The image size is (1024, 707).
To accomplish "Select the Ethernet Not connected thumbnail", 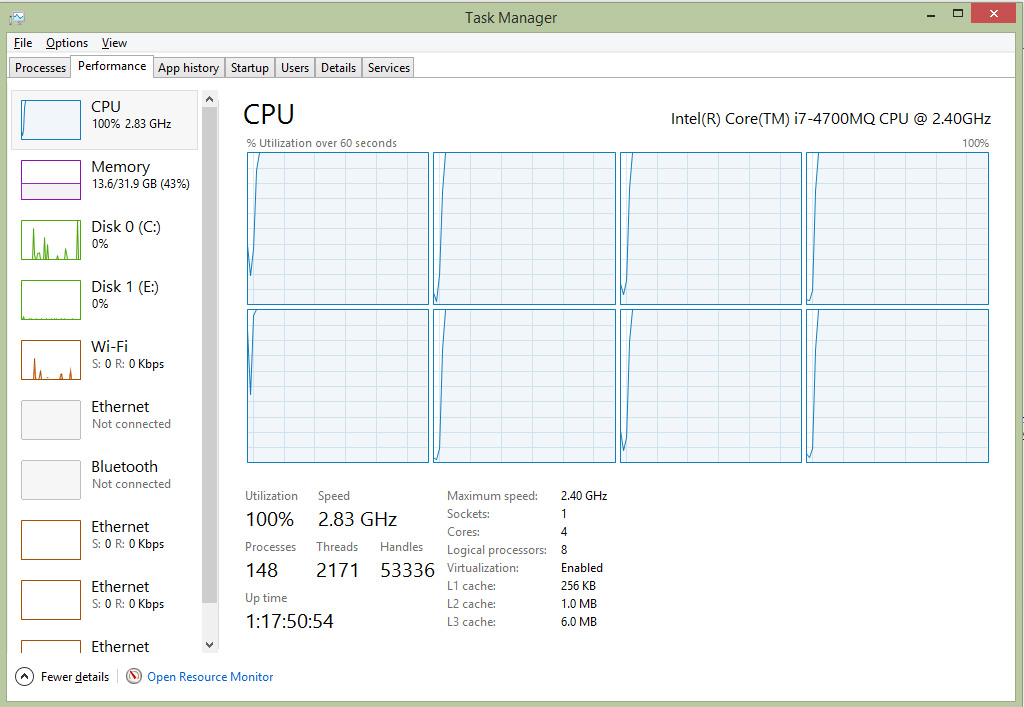I will (51, 420).
